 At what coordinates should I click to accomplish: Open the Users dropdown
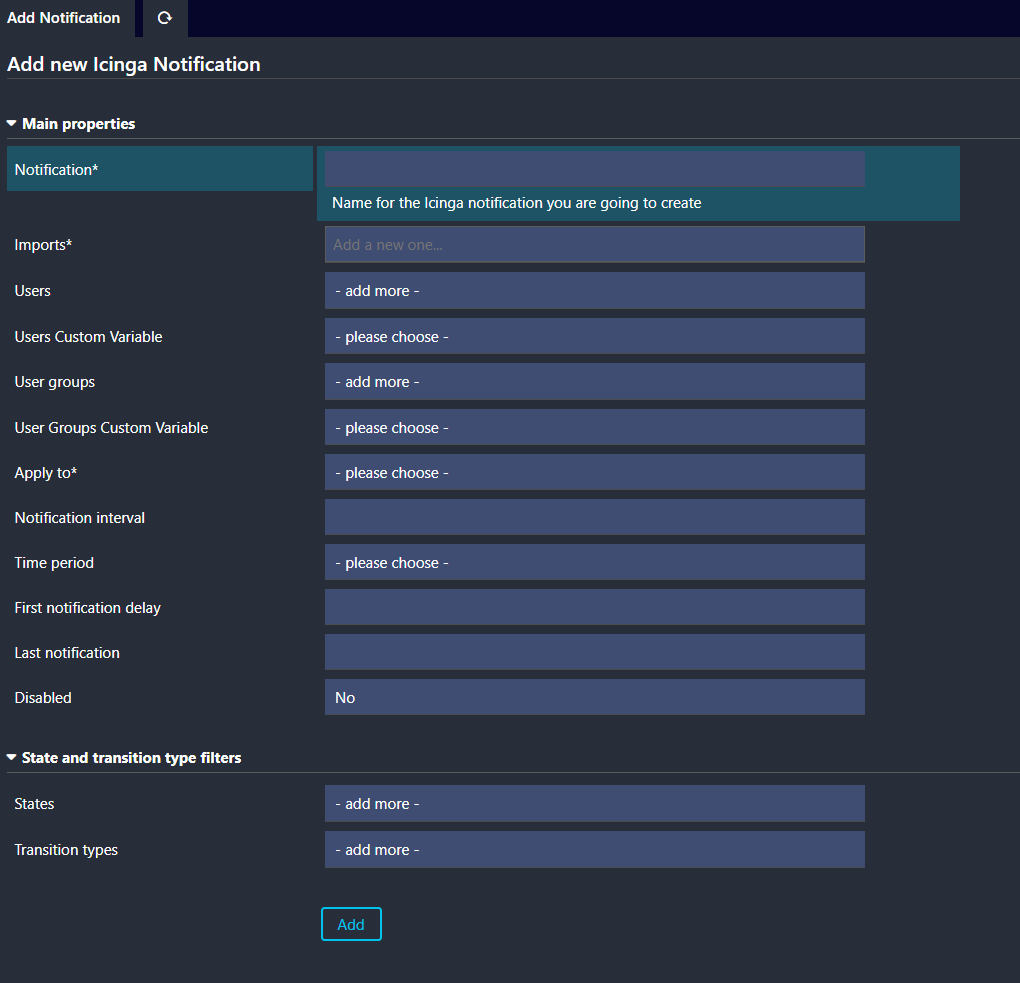(x=594, y=291)
